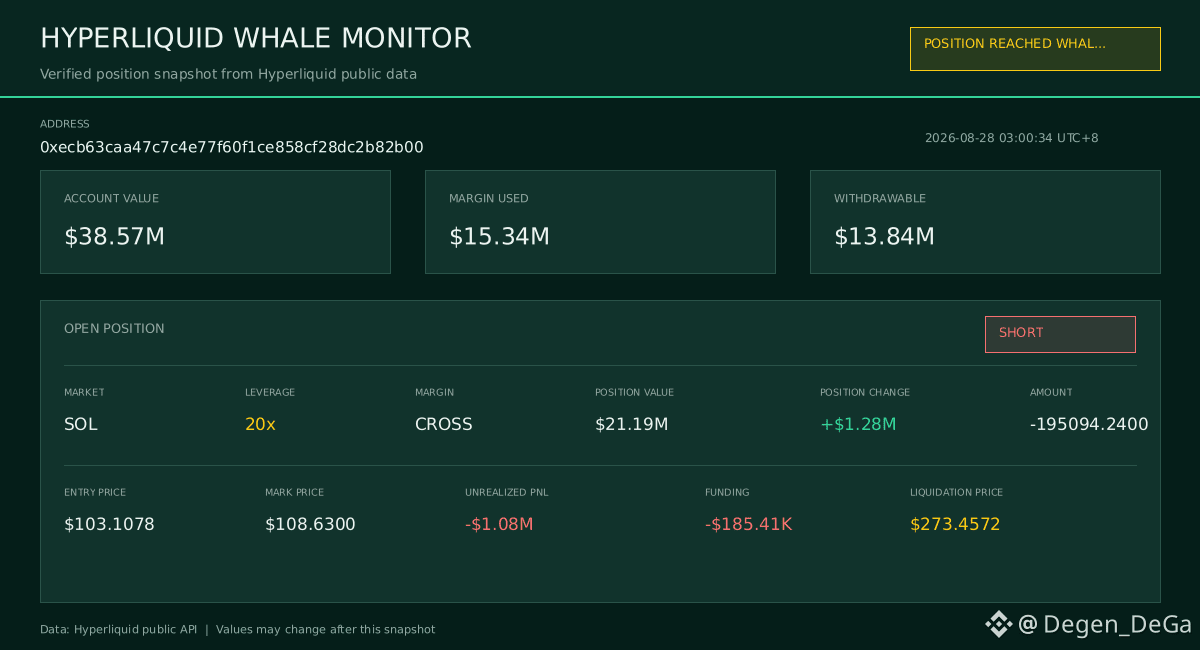This screenshot has width=1200, height=650.
Task: Select the wallet address 0xecb63caa47c4e77f60f1ce858cf28dc2b82b00
Action: [x=232, y=147]
